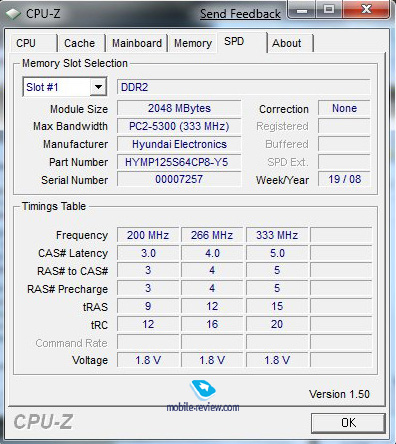
Task: Click the Slot #1 combo box text
Action: [x=42, y=87]
